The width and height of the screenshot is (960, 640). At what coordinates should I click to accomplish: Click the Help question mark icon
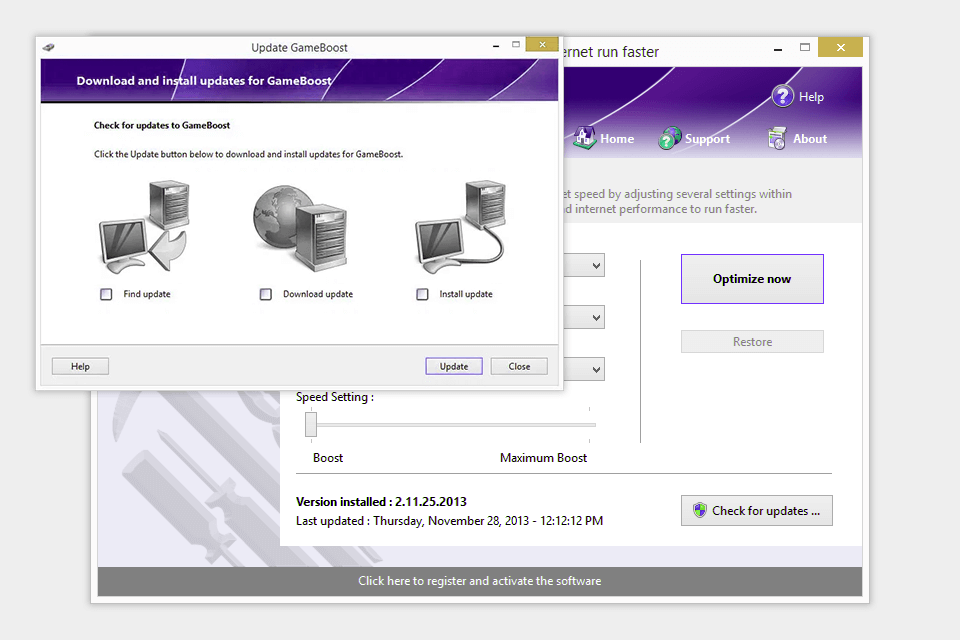pos(782,96)
